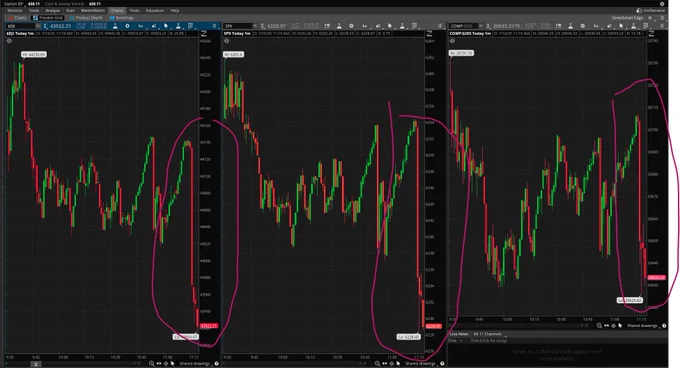This screenshot has width=680, height=368.
Task: Open chart settings gear on COMP:GIDS chart
Action: 582,26
